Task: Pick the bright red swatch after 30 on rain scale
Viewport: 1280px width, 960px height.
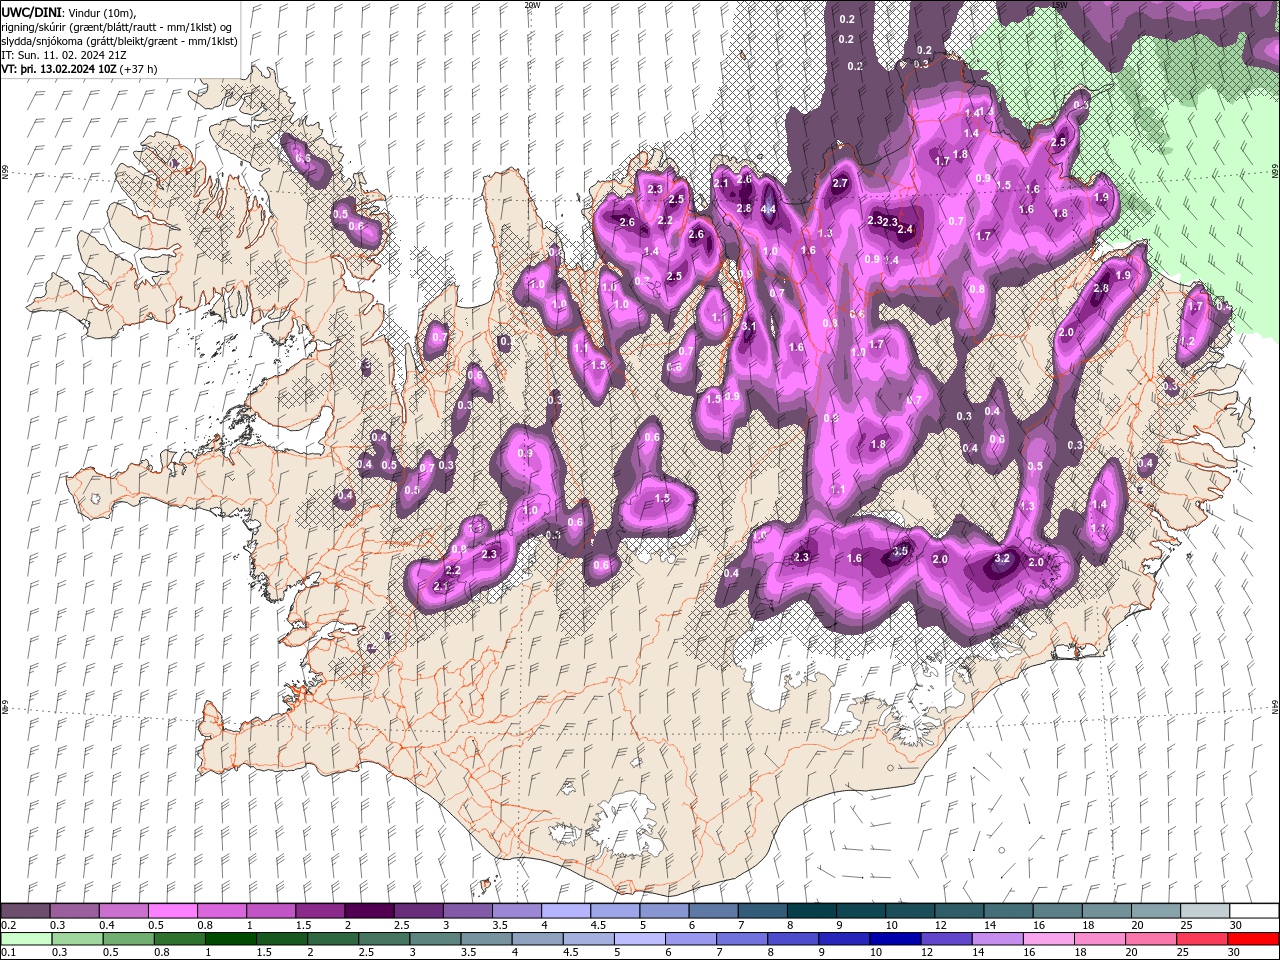Action: [x=1253, y=938]
